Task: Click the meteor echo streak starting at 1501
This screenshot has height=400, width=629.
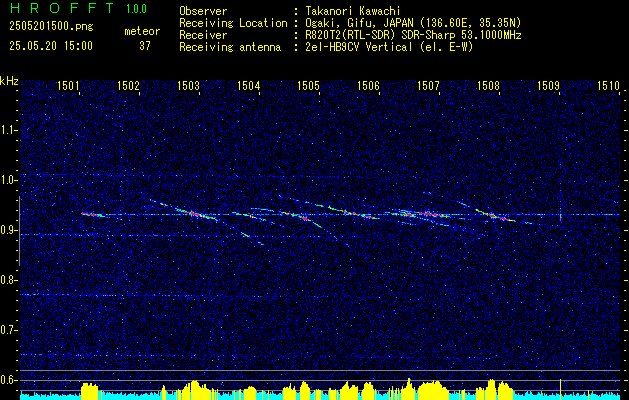Action: point(93,215)
